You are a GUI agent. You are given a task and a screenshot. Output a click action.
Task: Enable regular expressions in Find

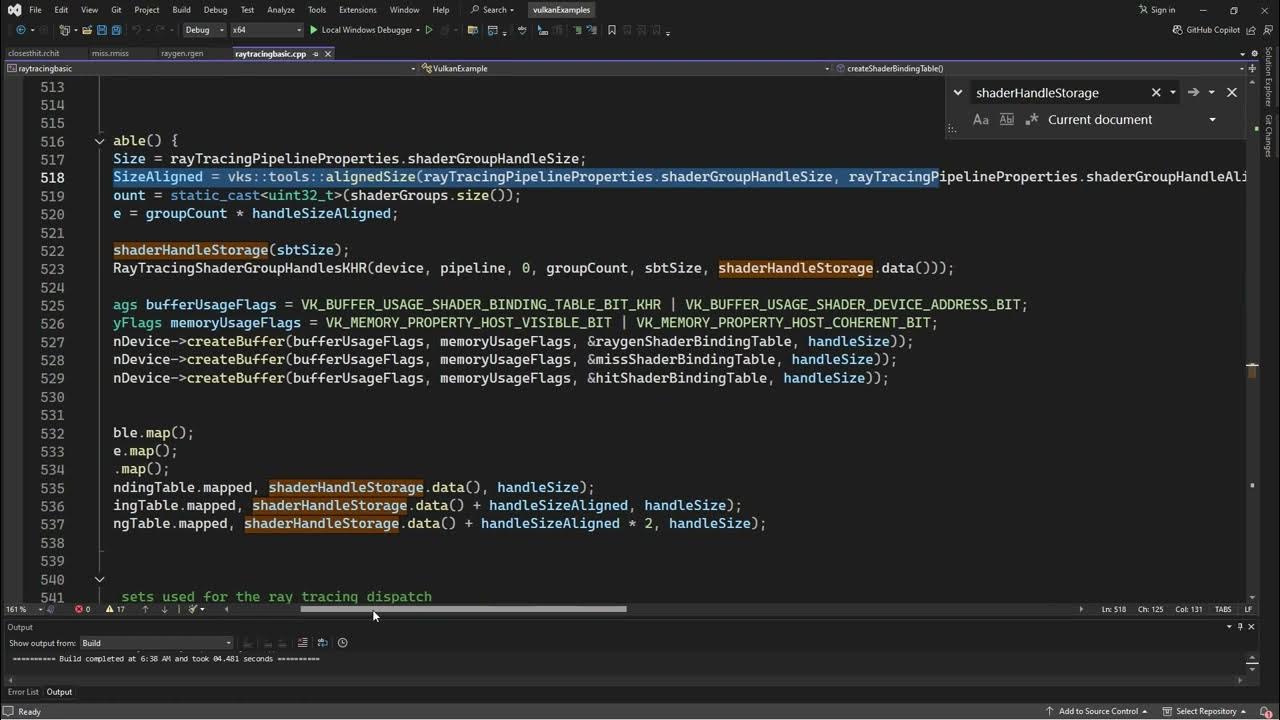pyautogui.click(x=1032, y=119)
